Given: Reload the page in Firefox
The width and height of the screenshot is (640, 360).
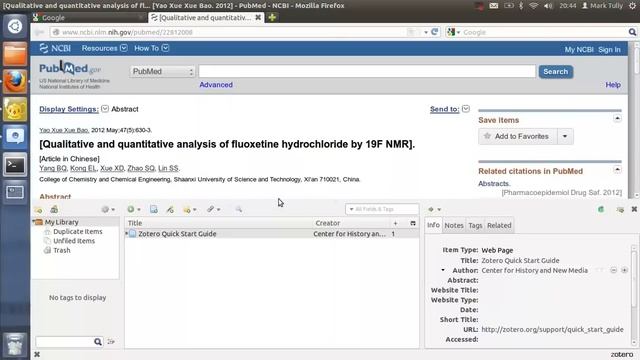Looking at the screenshot, I should tap(435, 32).
